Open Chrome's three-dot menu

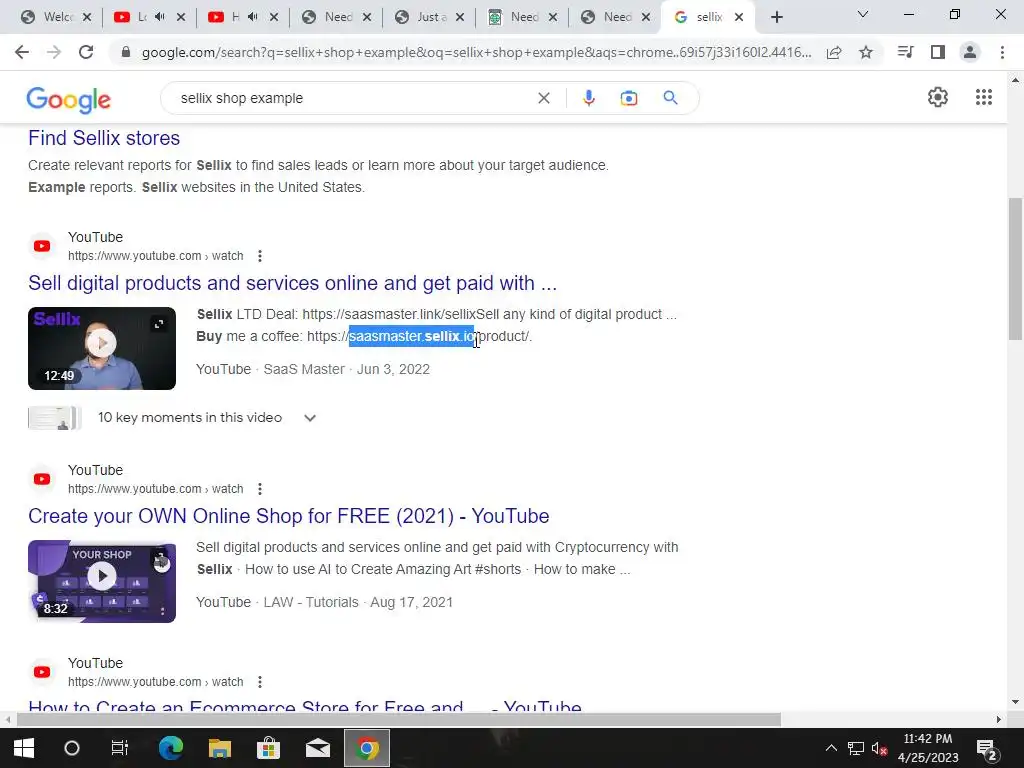click(x=1002, y=52)
